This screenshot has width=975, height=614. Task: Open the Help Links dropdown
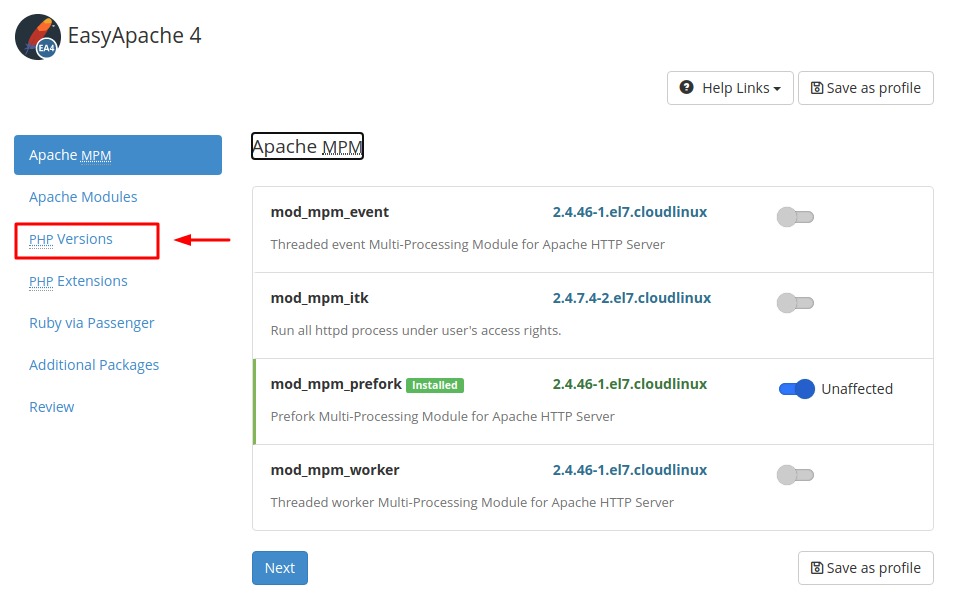tap(730, 88)
